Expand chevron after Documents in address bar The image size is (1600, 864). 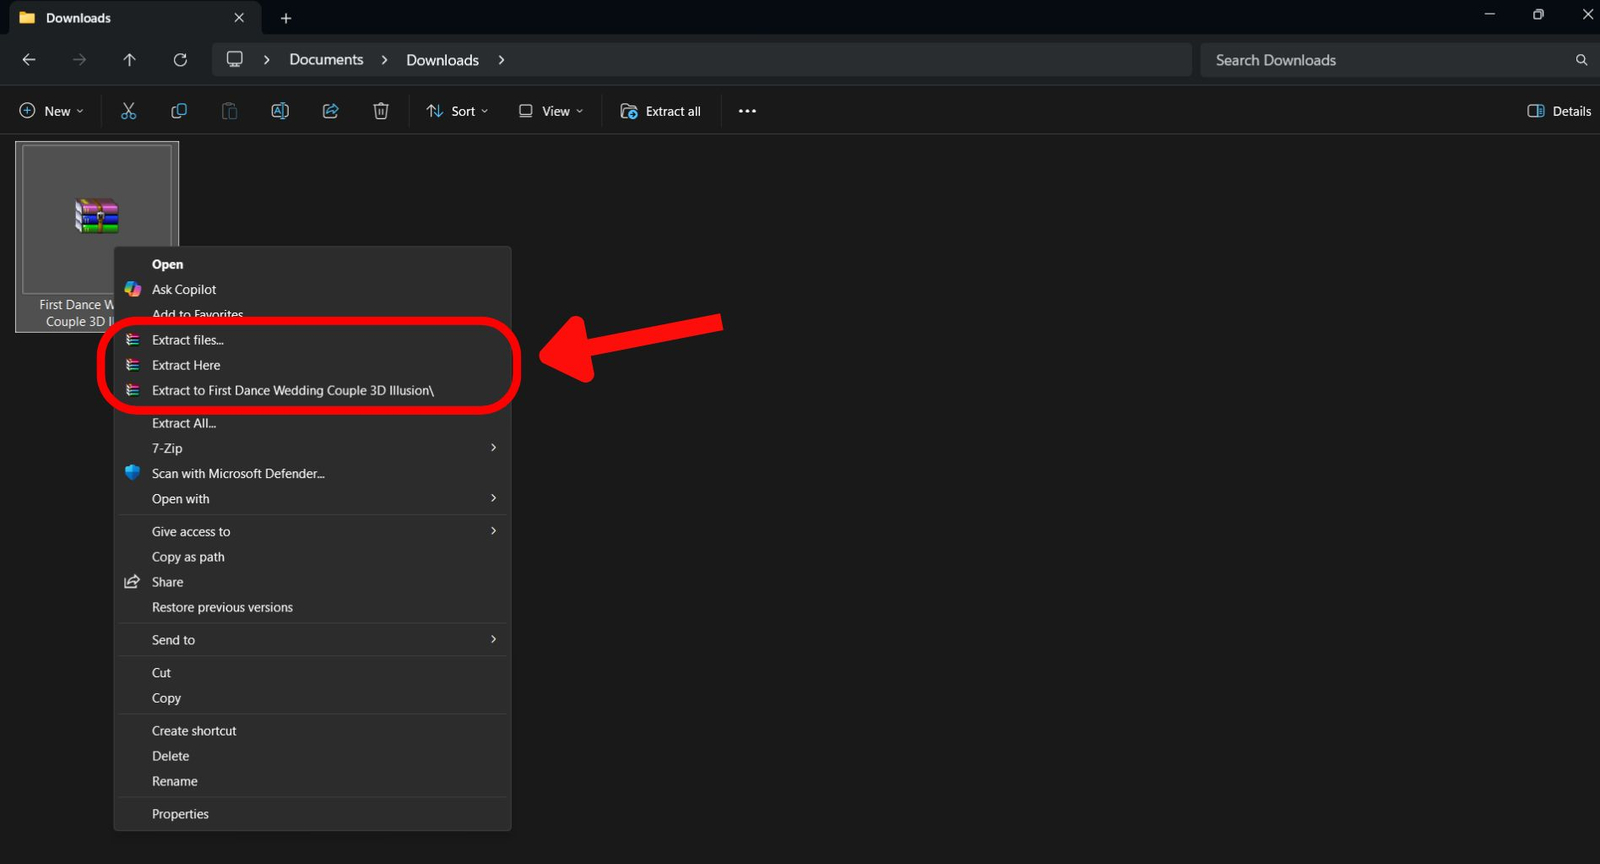tap(384, 60)
